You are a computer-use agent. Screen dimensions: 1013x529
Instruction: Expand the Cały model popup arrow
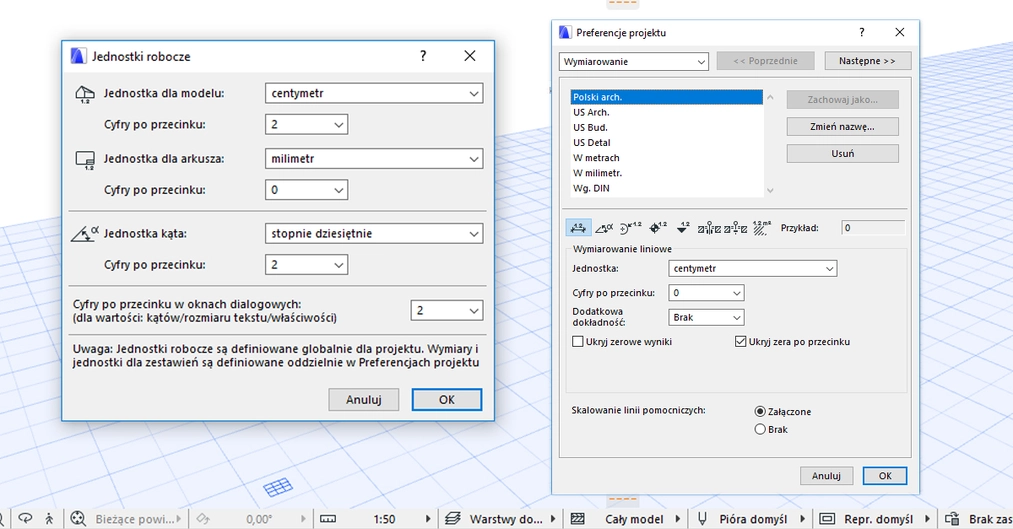(x=678, y=519)
